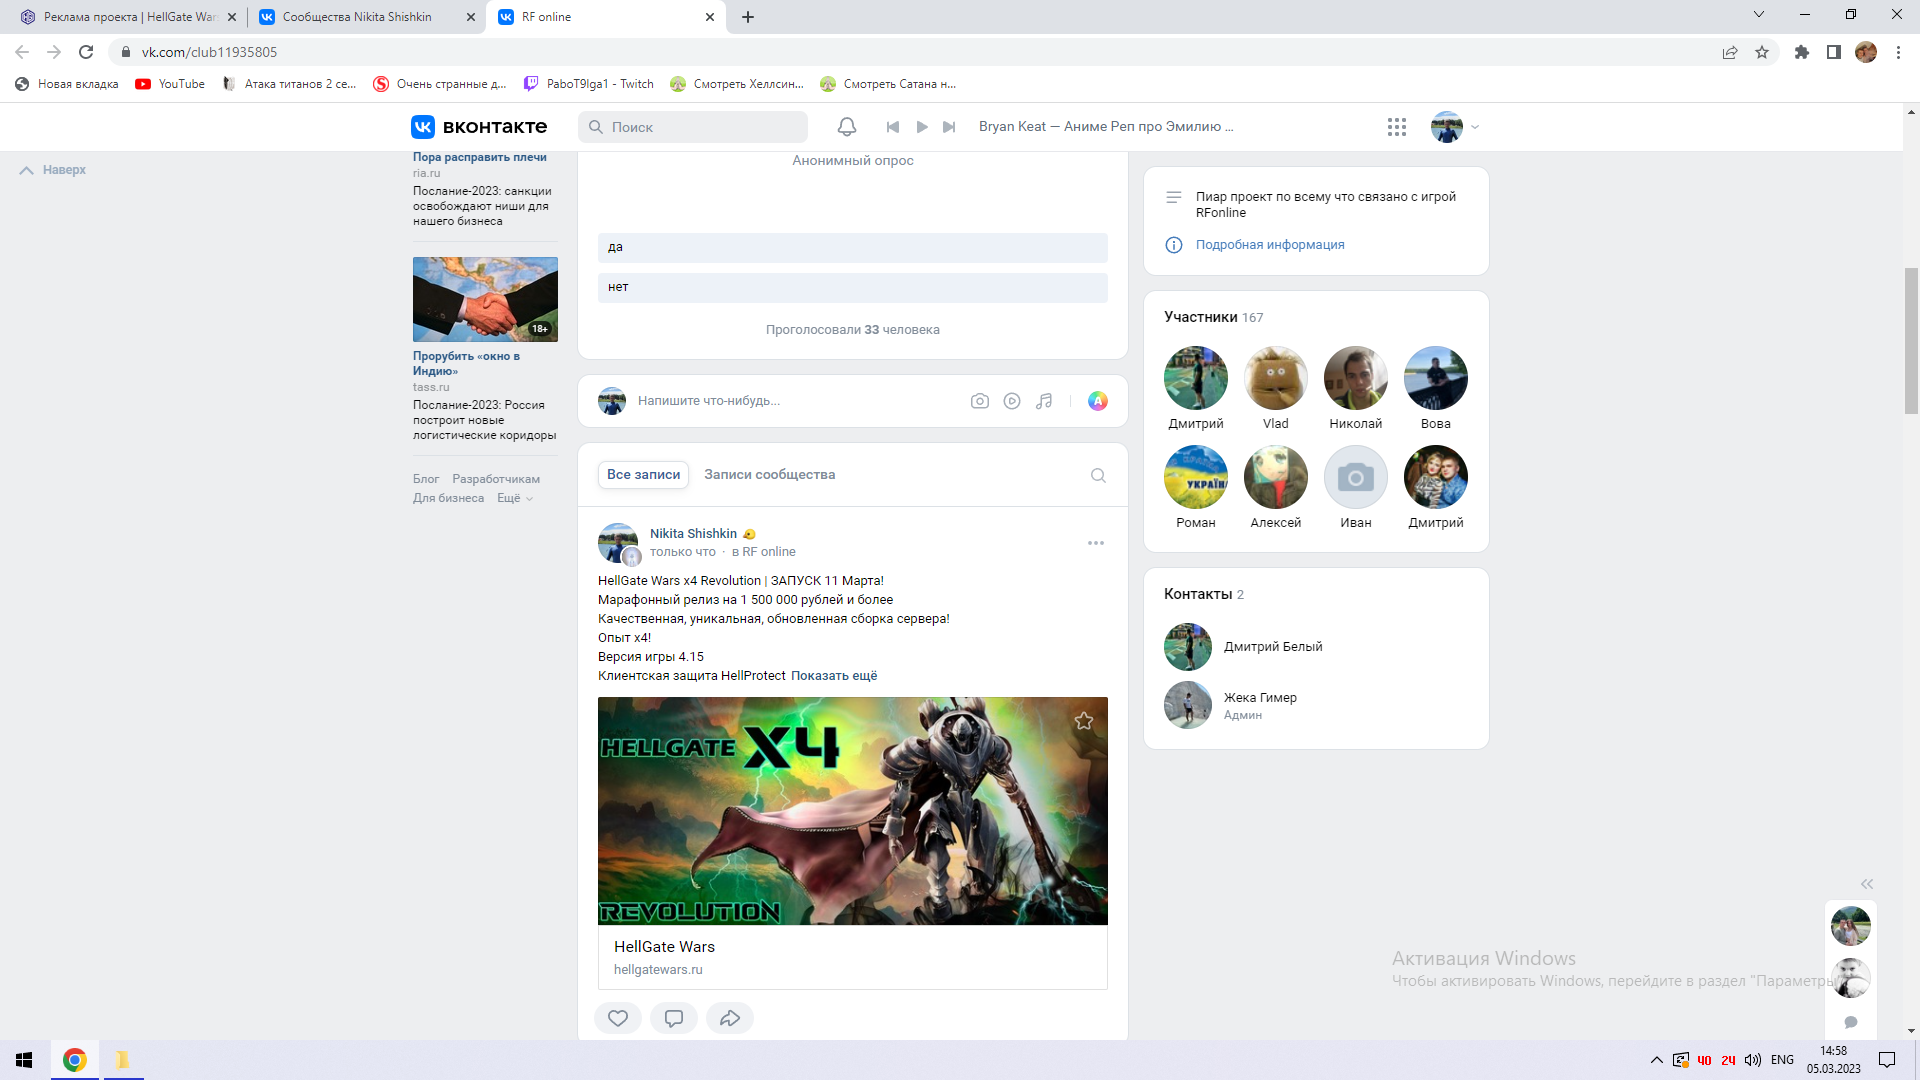The image size is (1920, 1080).
Task: Bookmark the HellGate link with star icon
Action: click(1084, 721)
